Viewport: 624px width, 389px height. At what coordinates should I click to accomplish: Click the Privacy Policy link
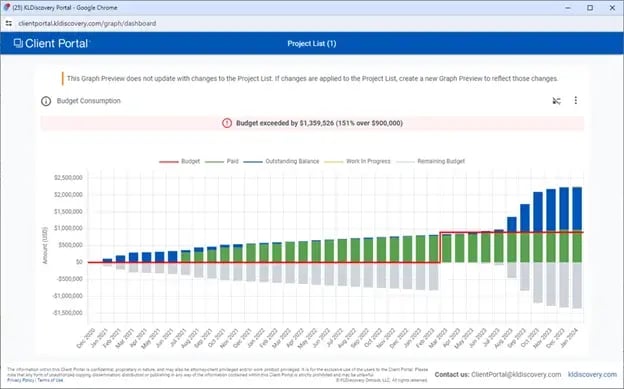(21, 380)
